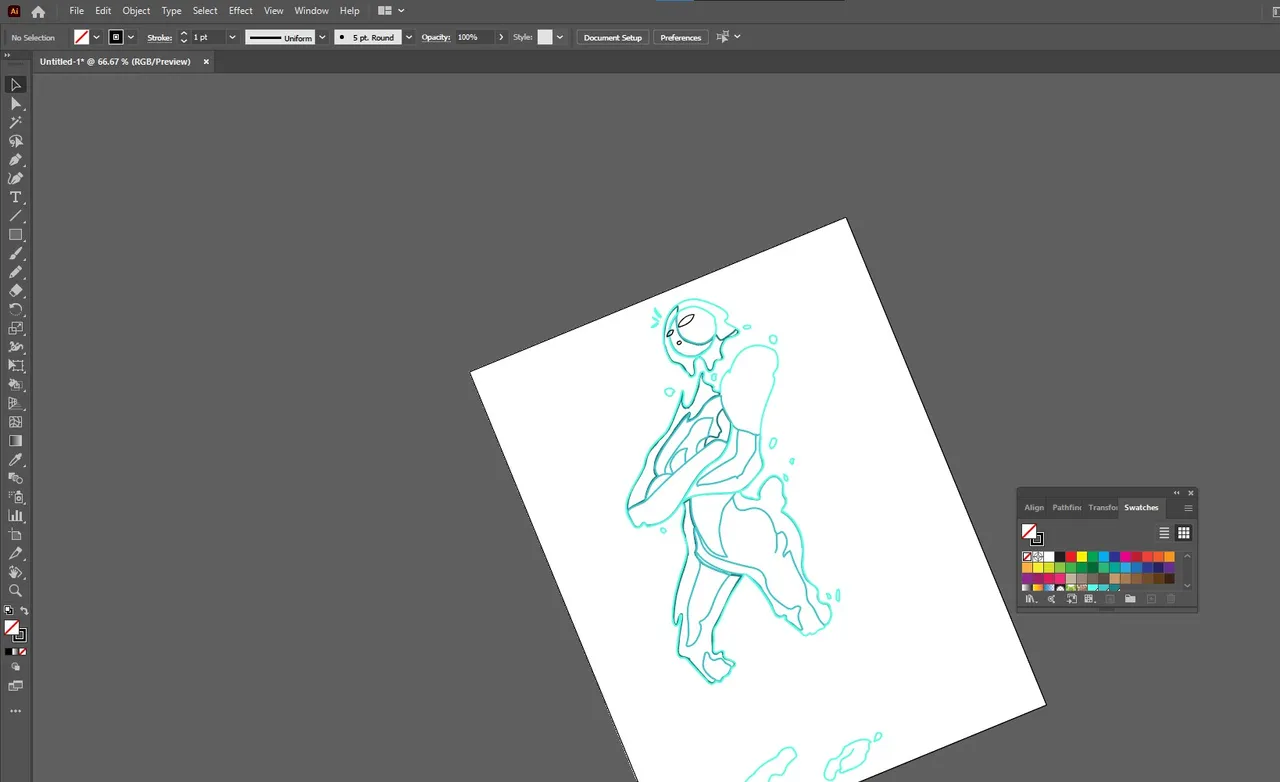Expand the Opacity slider arrow
Viewport: 1280px width, 782px height.
point(501,37)
